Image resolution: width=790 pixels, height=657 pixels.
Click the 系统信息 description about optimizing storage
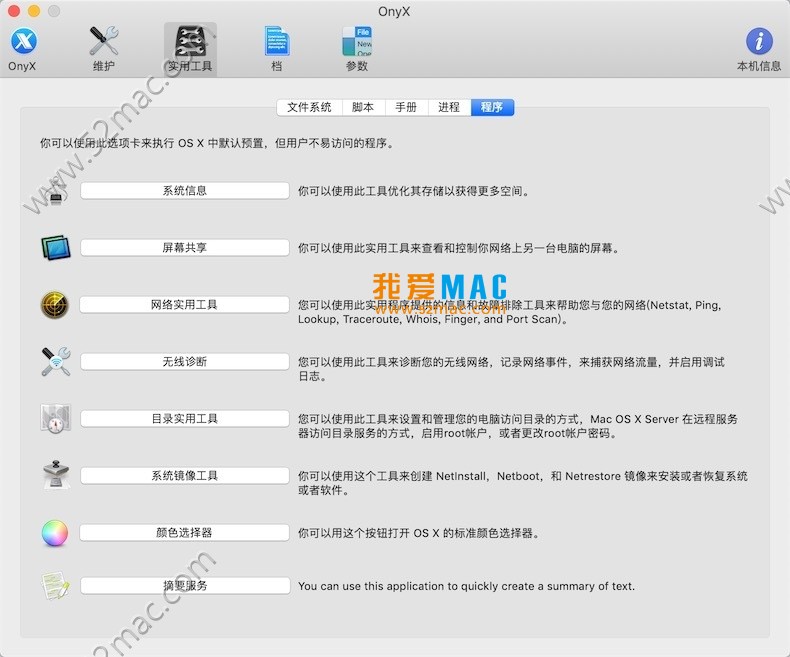pyautogui.click(x=414, y=191)
